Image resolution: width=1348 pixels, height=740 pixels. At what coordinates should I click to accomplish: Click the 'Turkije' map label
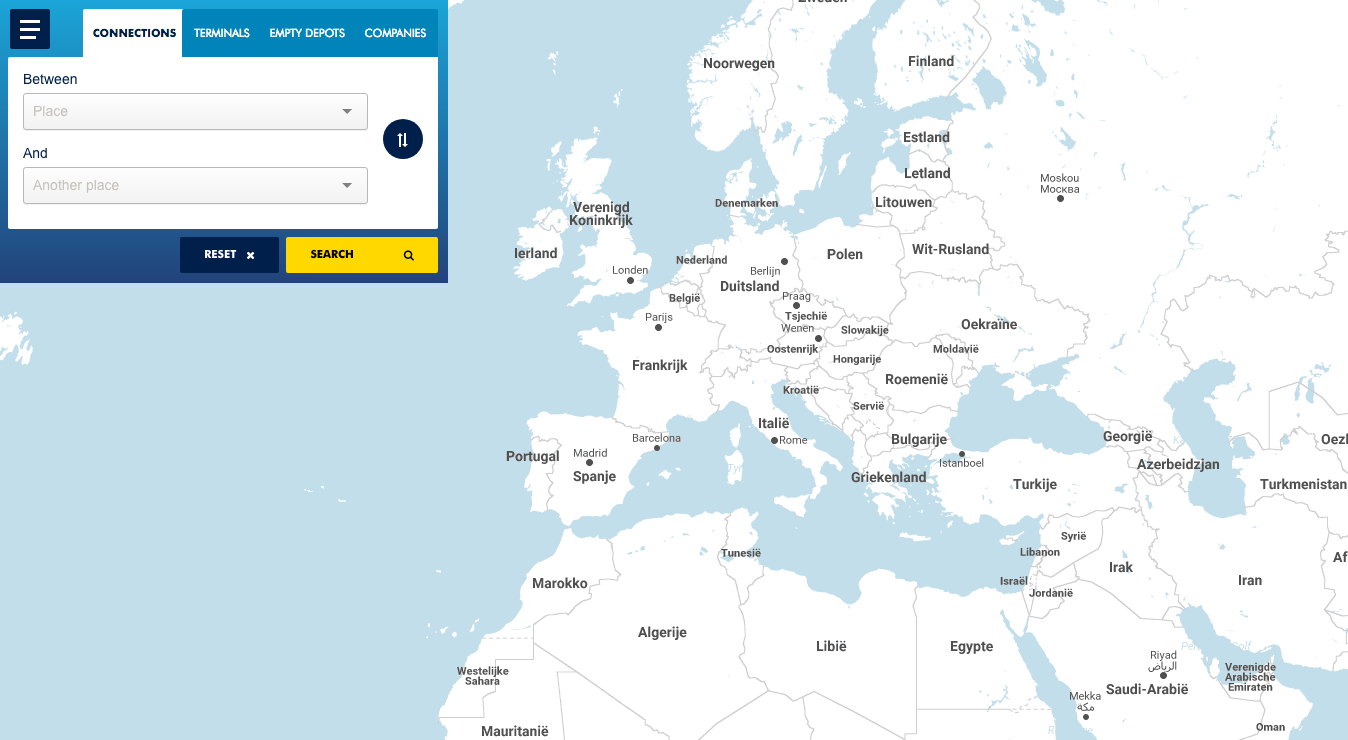1035,484
